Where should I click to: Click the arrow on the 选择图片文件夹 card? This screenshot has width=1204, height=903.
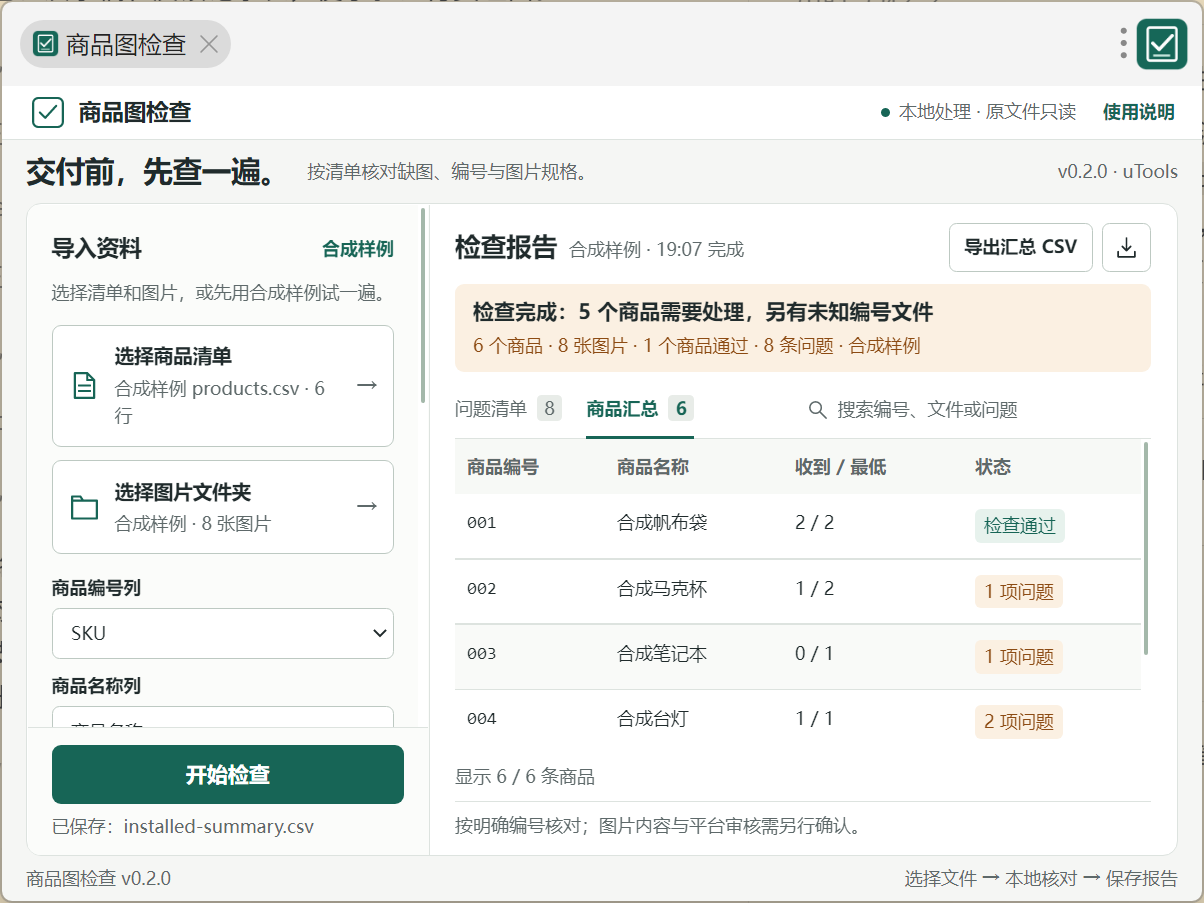tap(366, 506)
